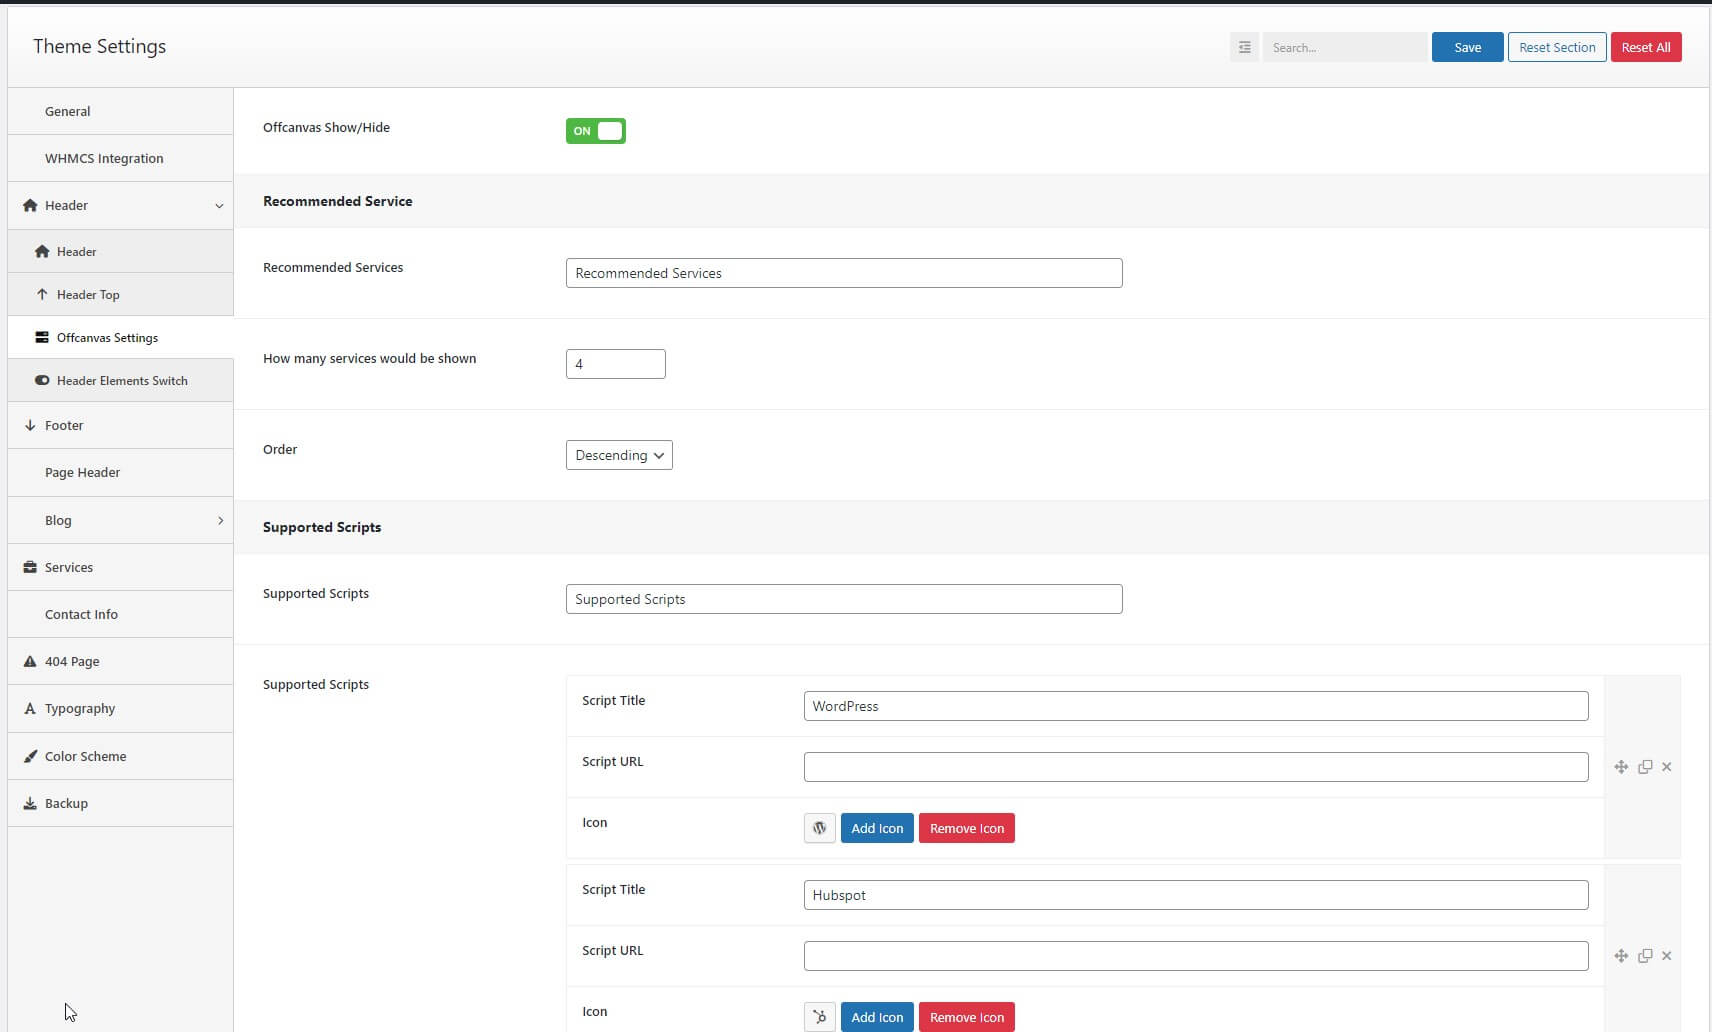Click the move handle icon for Hubspot script
The image size is (1712, 1032).
[x=1621, y=956]
